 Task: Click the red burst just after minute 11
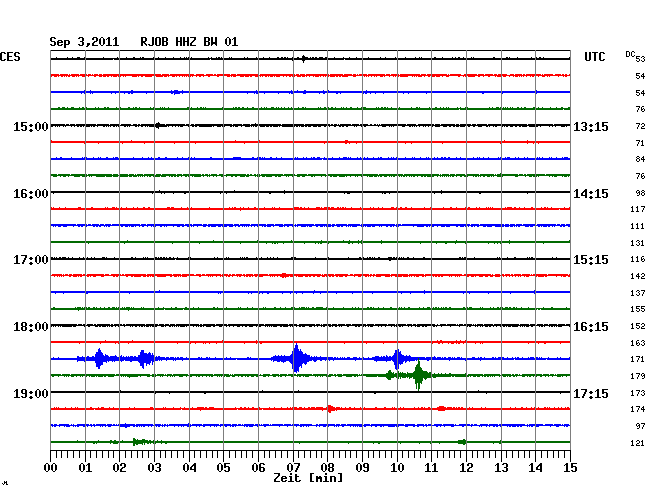441,409
